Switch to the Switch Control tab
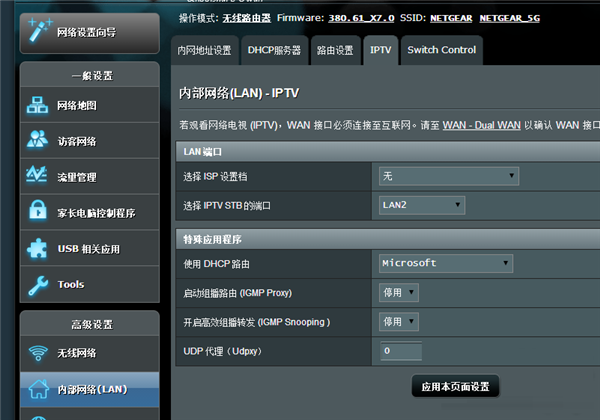Viewport: 600px width, 420px height. click(x=441, y=50)
